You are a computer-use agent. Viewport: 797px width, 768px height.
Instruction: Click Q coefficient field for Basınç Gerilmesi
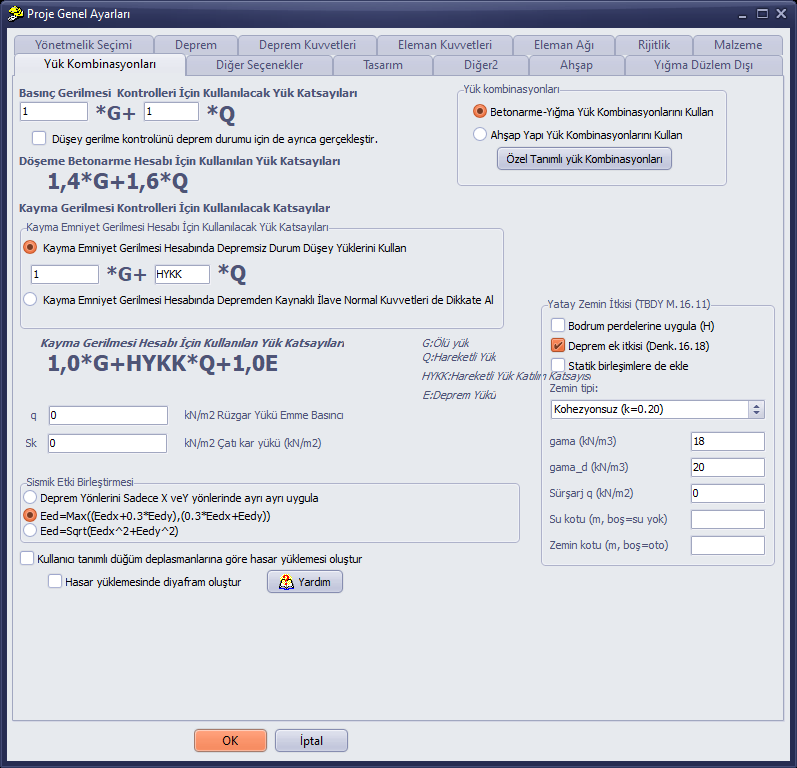[171, 111]
